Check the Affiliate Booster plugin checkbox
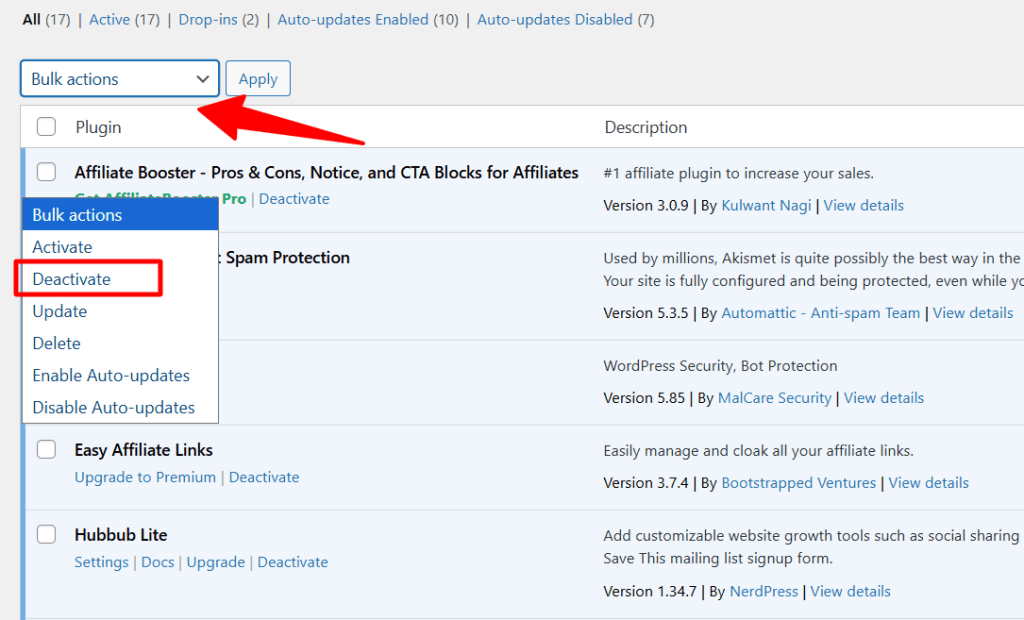1024x620 pixels. [x=46, y=172]
